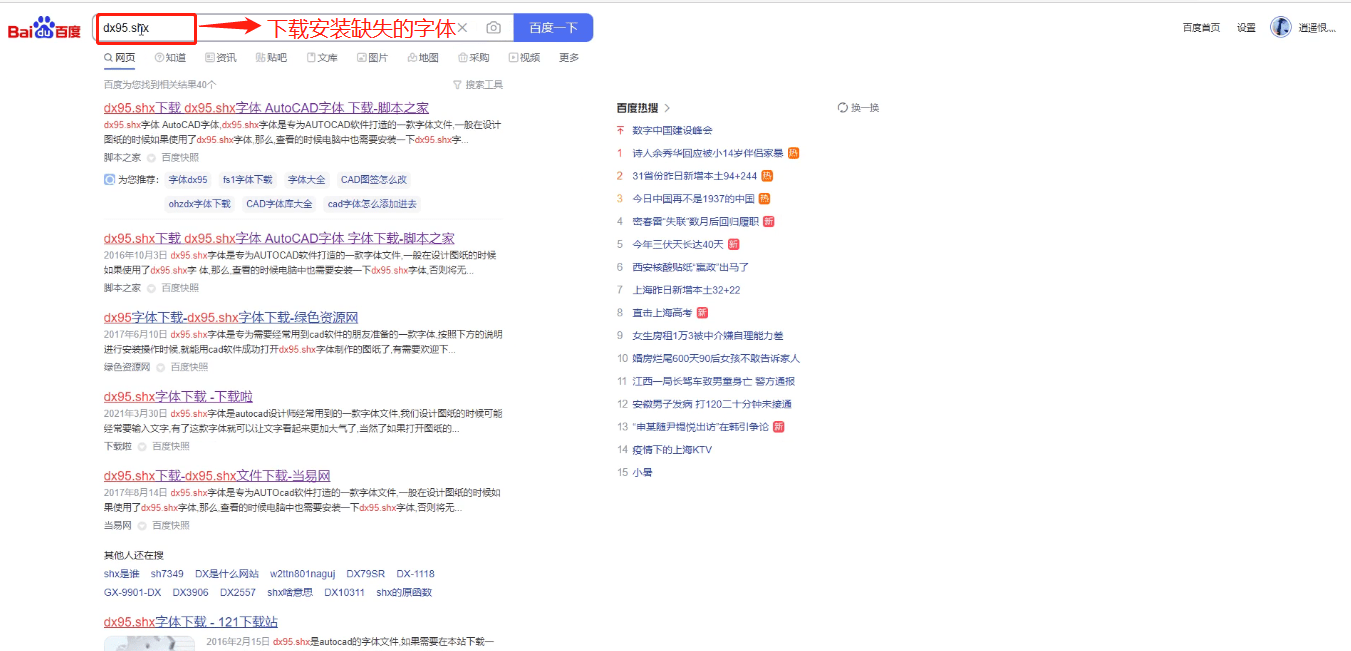Viewport: 1351px width, 651px height.
Task: Open image search via the camera icon
Action: 493,28
